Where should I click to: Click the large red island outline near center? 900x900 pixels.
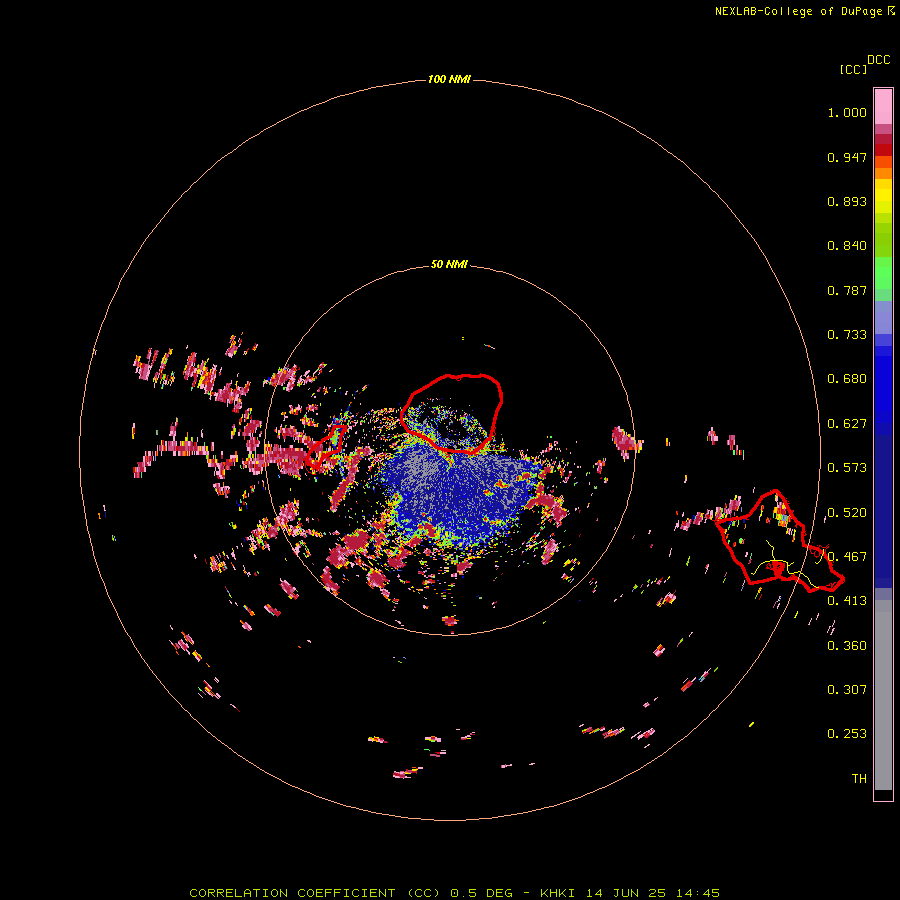[x=452, y=413]
